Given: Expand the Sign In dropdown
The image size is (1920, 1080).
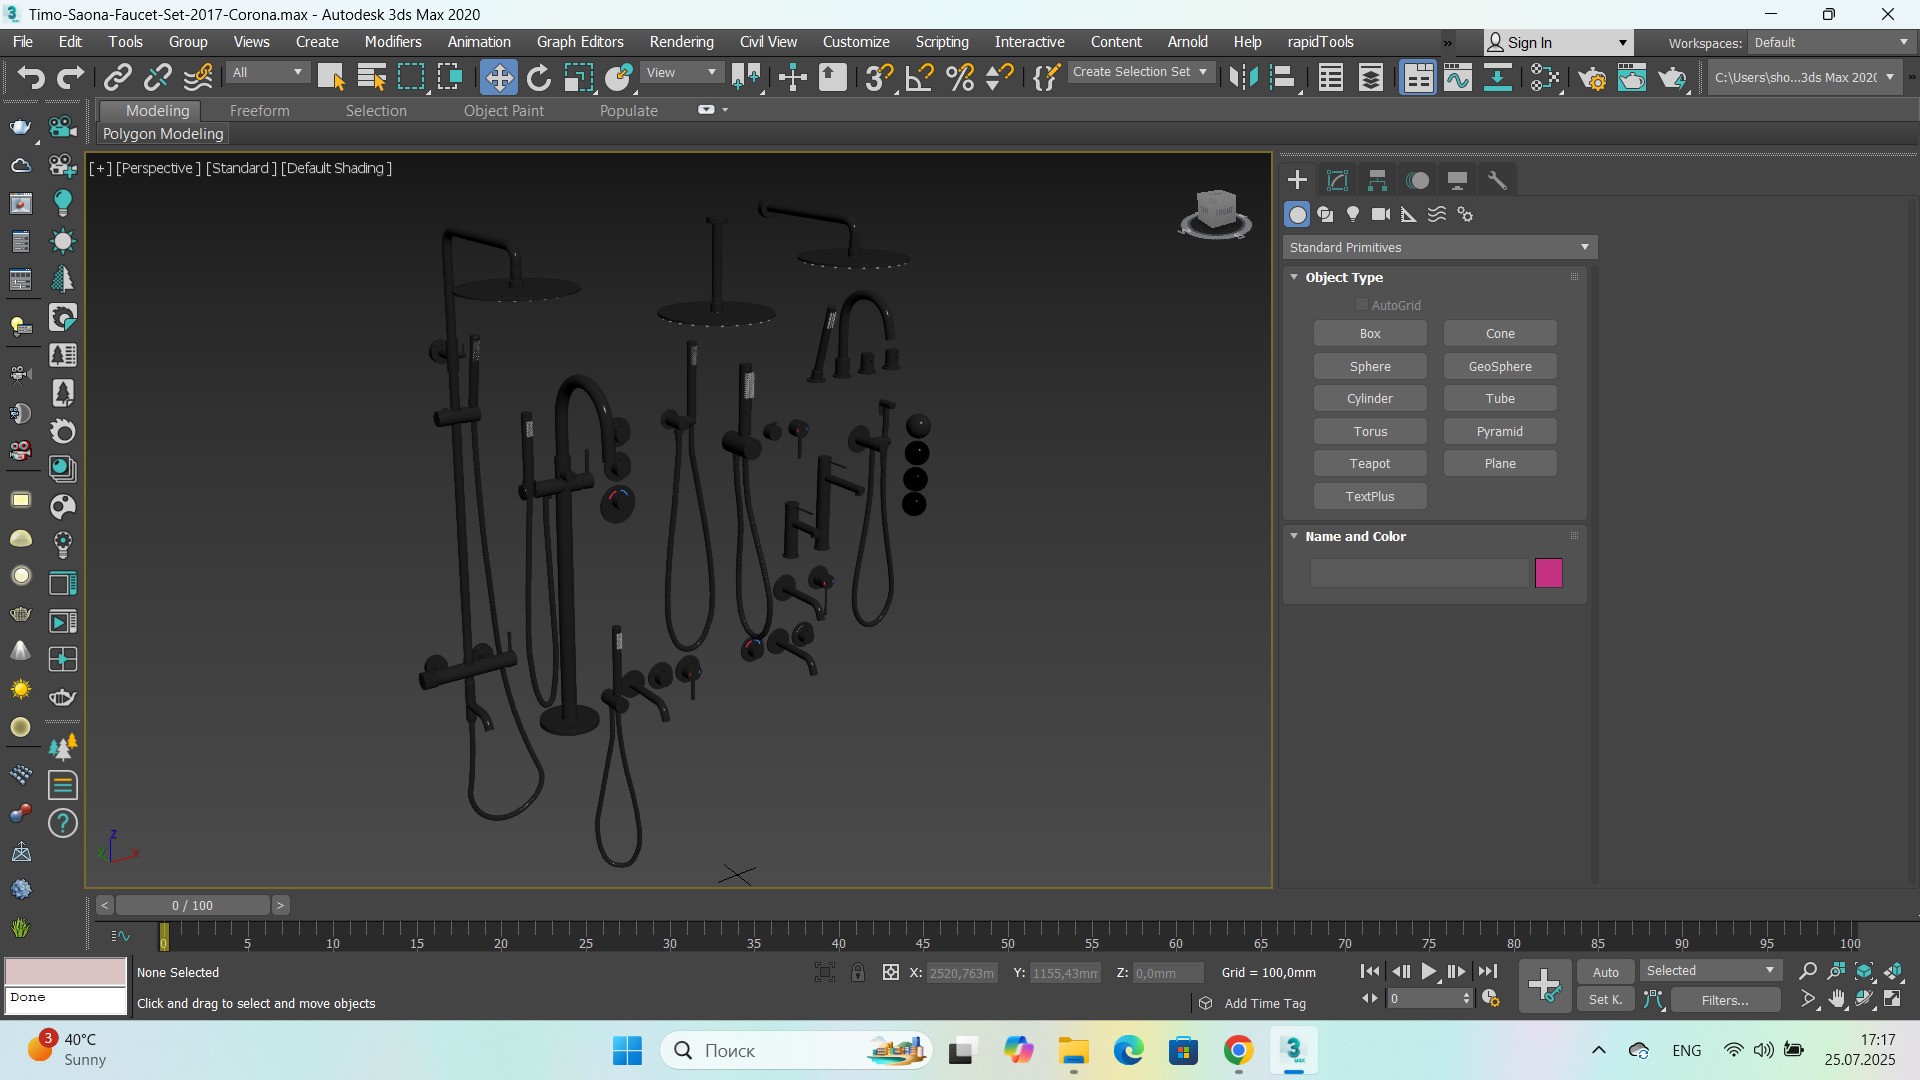Looking at the screenshot, I should (1558, 42).
